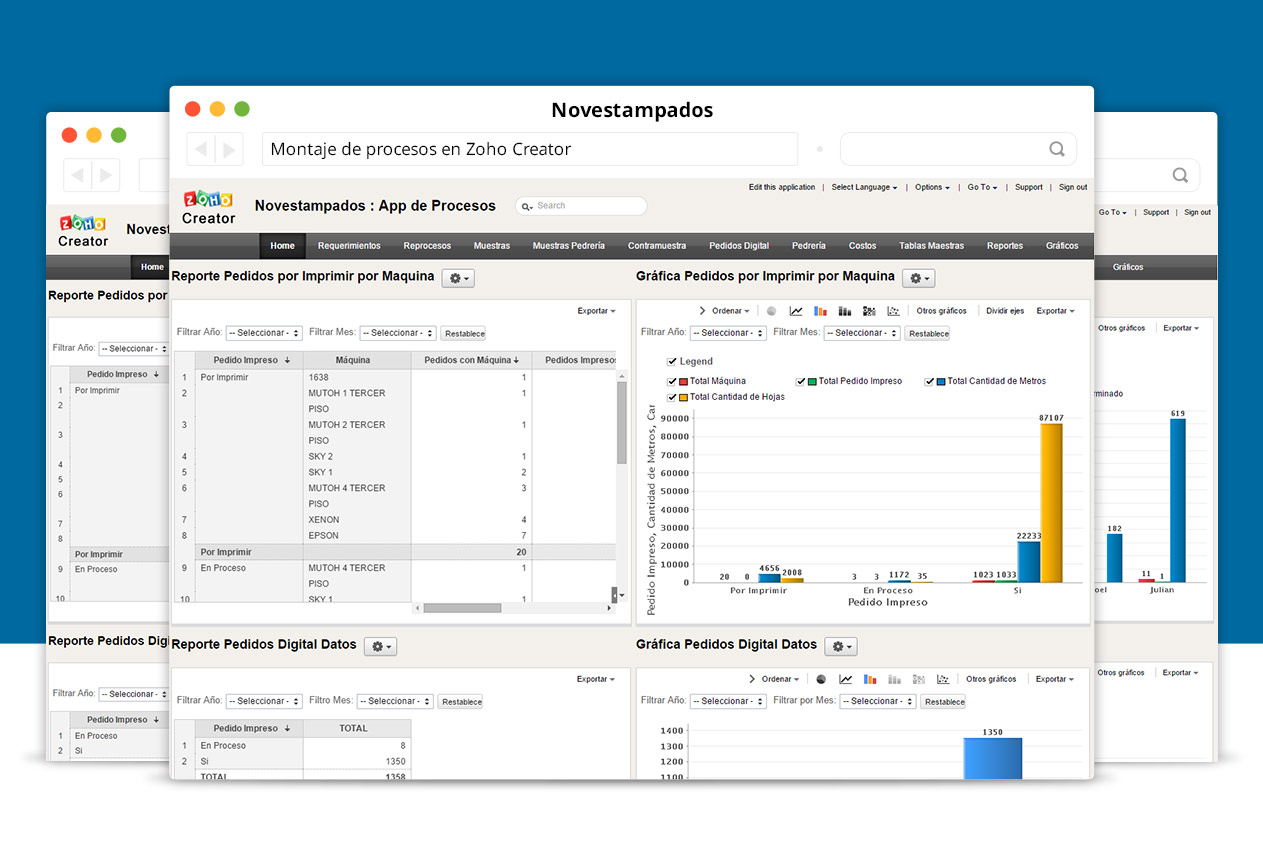Click Pedidos con Máquina column header
Viewport: 1263px width, 860px height.
(x=471, y=360)
